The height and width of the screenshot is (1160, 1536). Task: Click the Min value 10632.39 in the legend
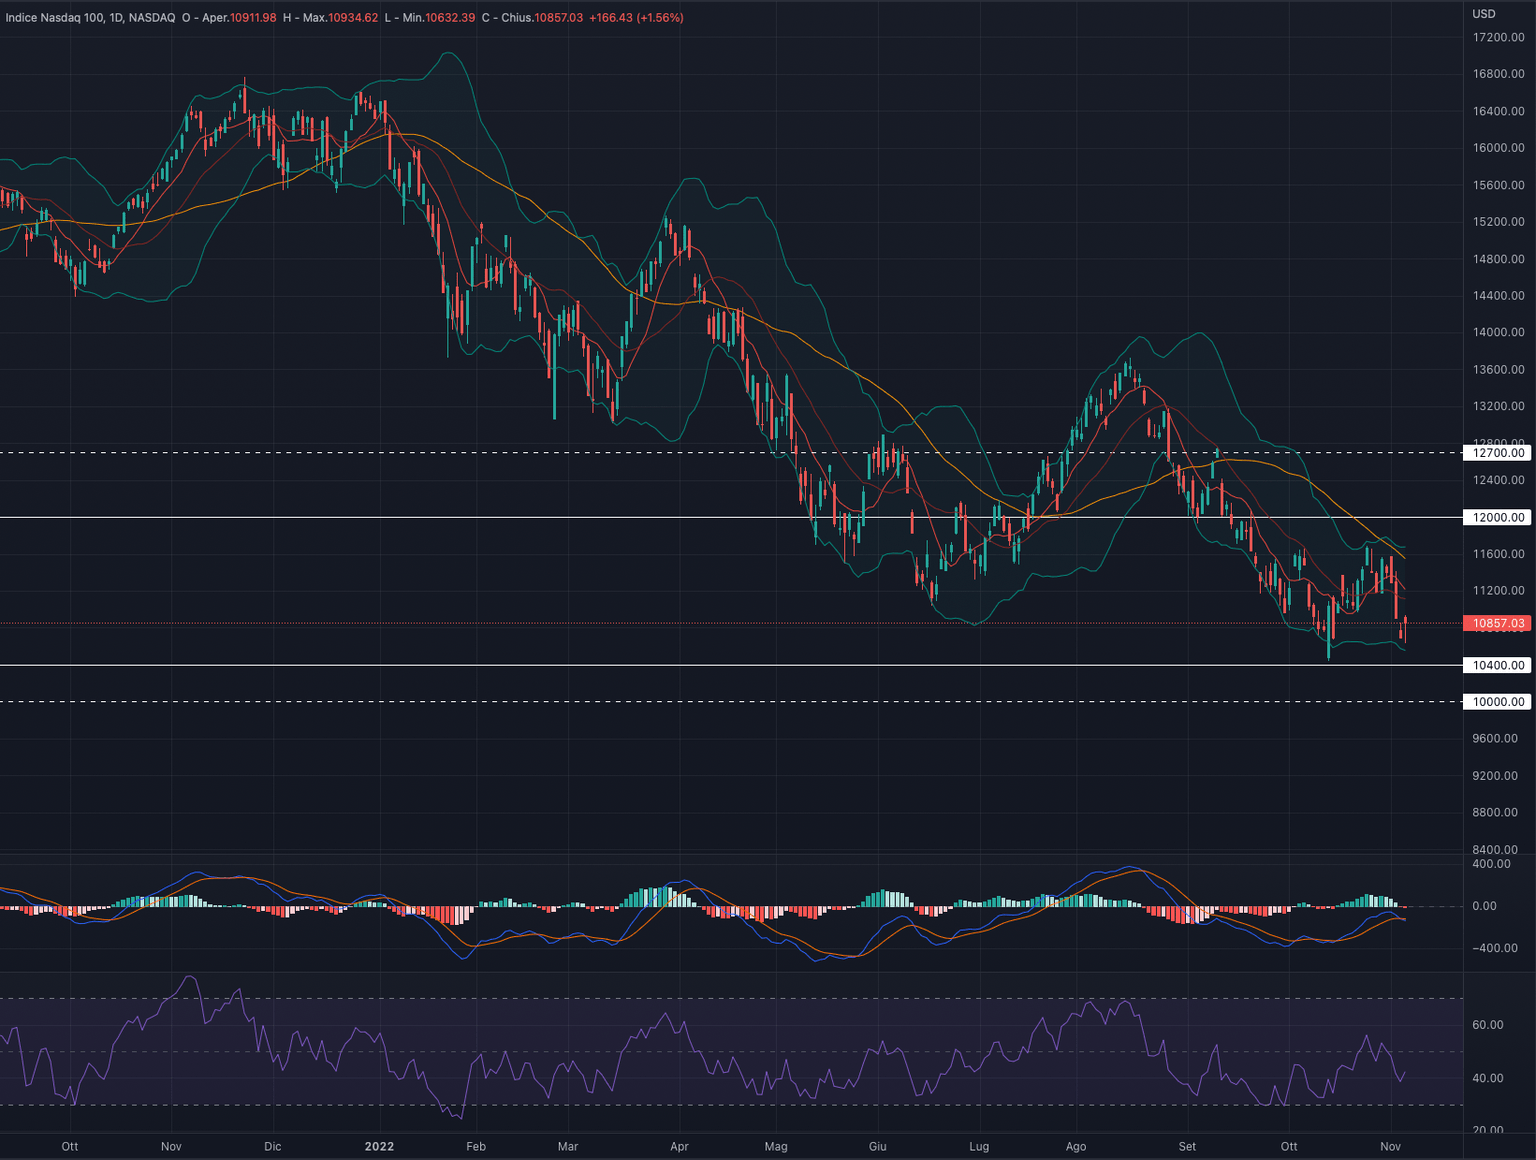tap(449, 17)
